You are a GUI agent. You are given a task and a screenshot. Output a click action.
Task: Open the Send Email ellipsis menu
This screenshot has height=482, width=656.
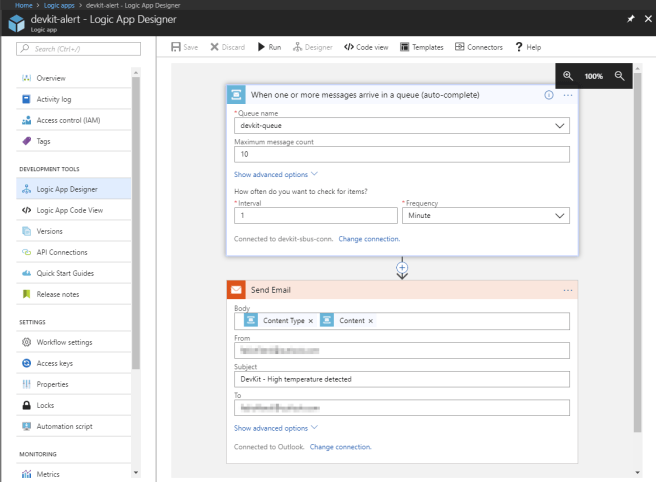click(x=568, y=290)
